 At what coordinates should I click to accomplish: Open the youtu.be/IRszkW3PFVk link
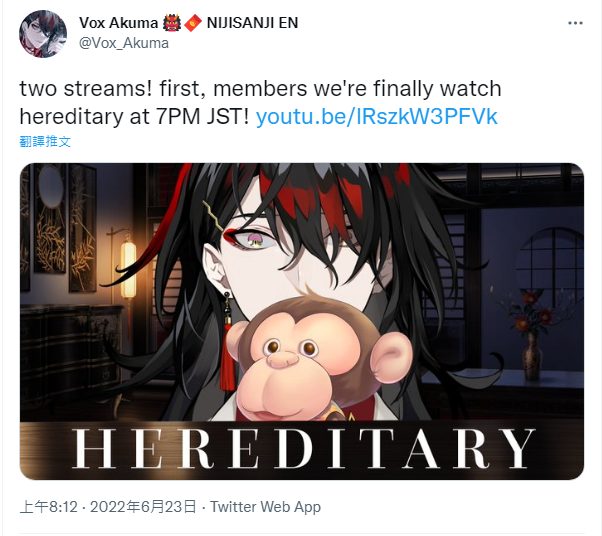377,117
